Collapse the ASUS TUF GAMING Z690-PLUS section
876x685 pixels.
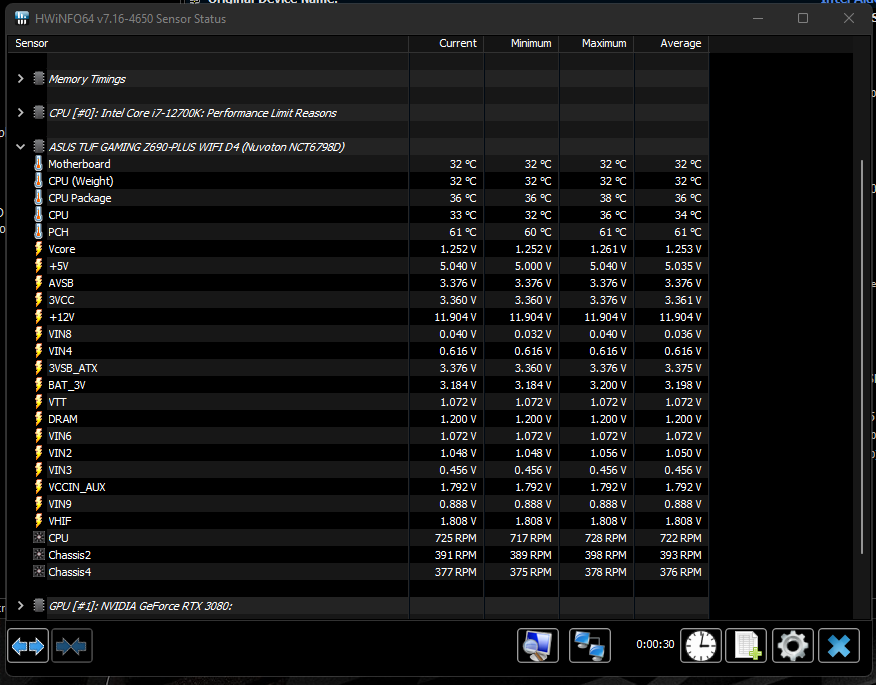tap(21, 147)
